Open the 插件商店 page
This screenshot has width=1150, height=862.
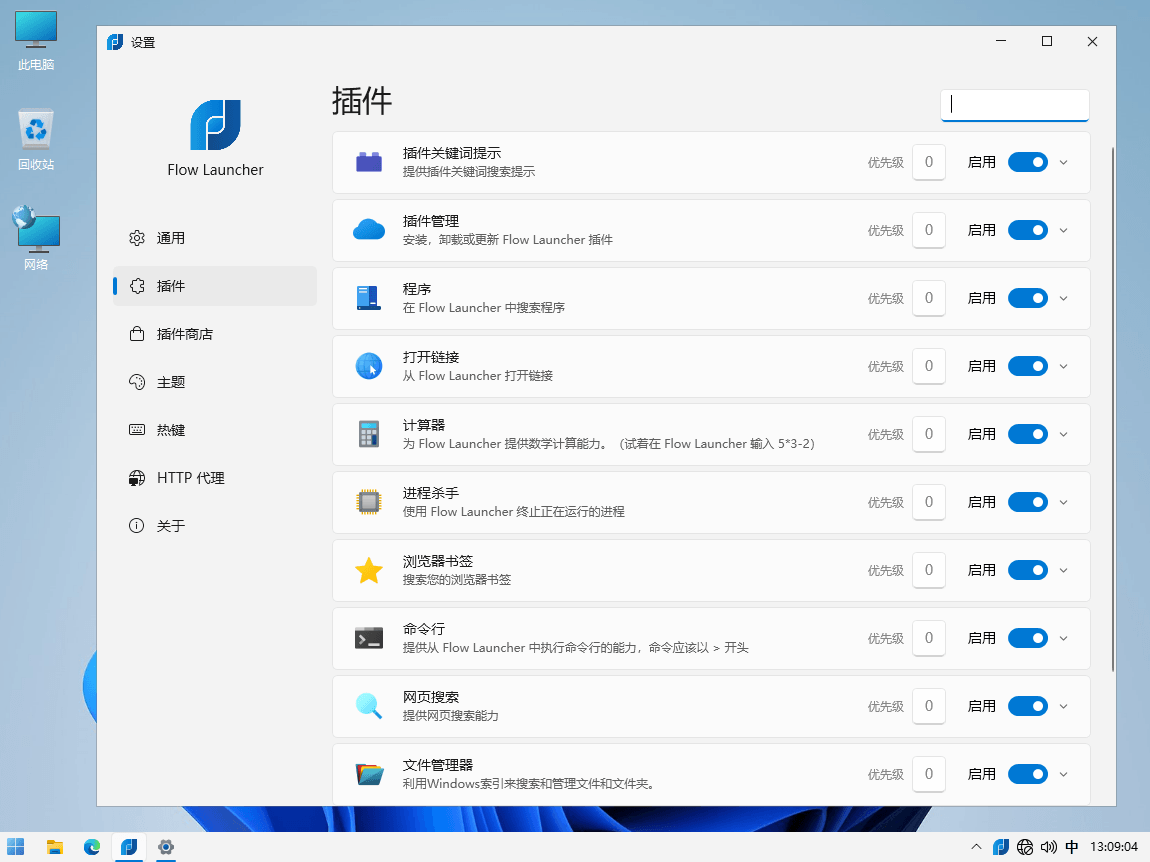pyautogui.click(x=215, y=334)
